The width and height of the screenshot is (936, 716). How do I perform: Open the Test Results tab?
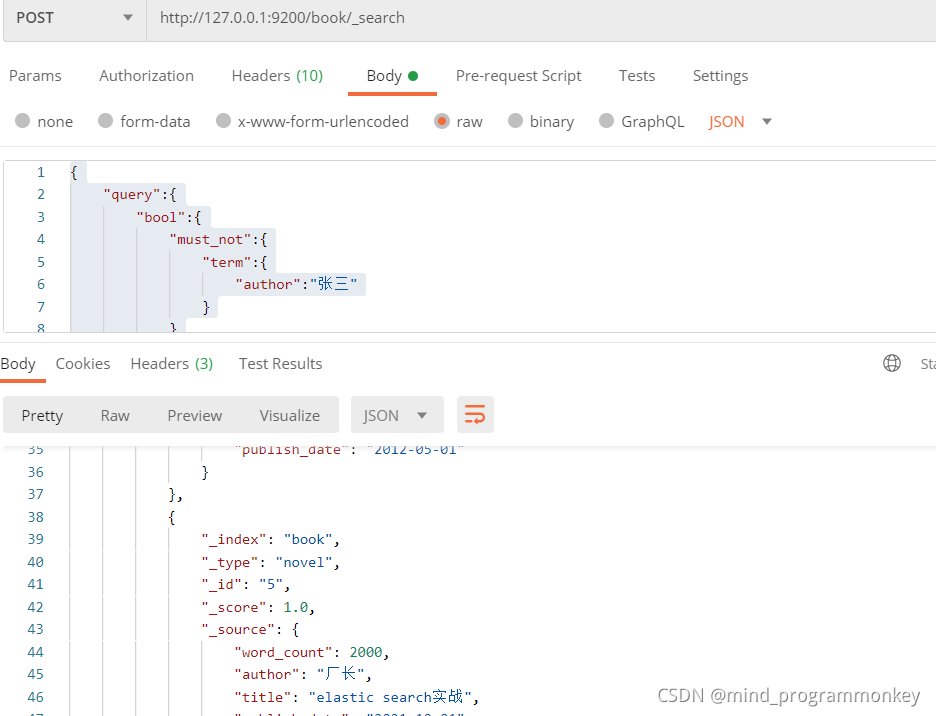(281, 364)
